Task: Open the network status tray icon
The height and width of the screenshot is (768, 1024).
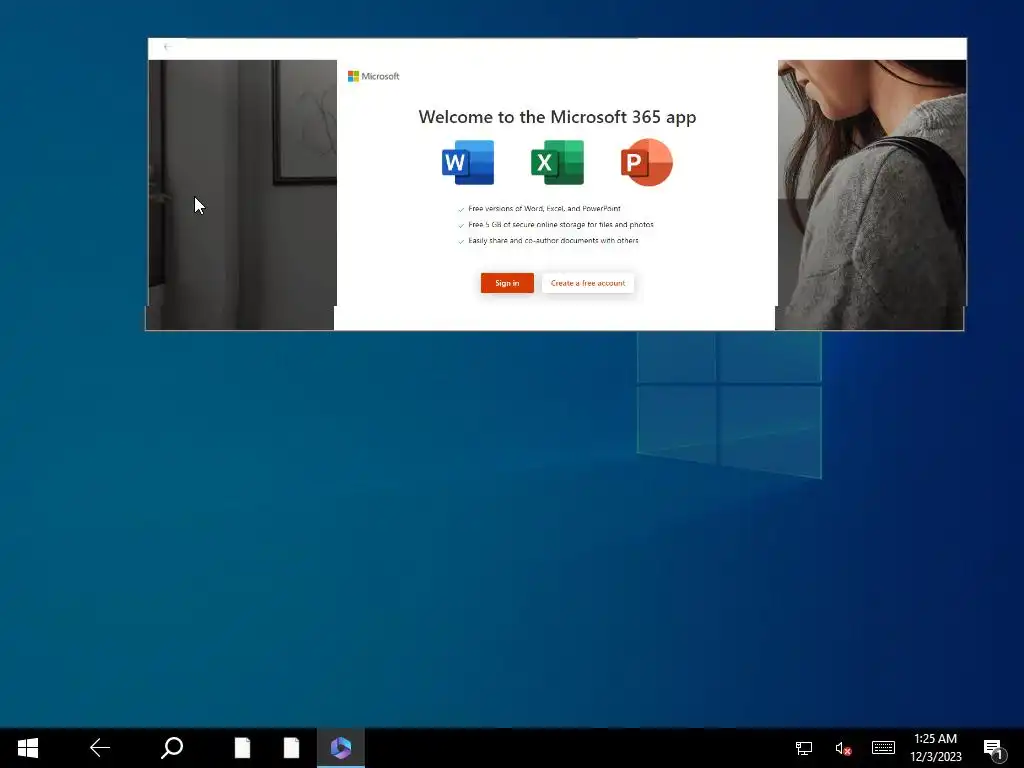Action: click(x=803, y=748)
